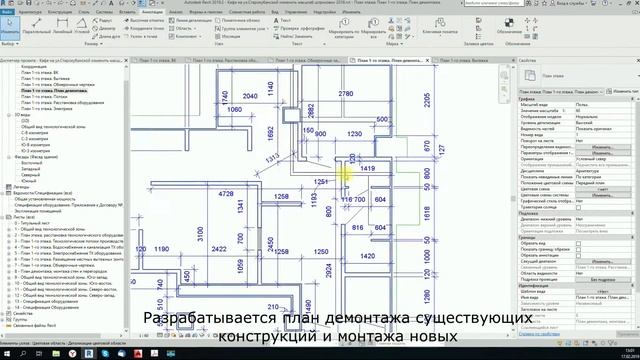640x360 pixels.
Task: Select the Radius dimension tool
Action: point(102,20)
